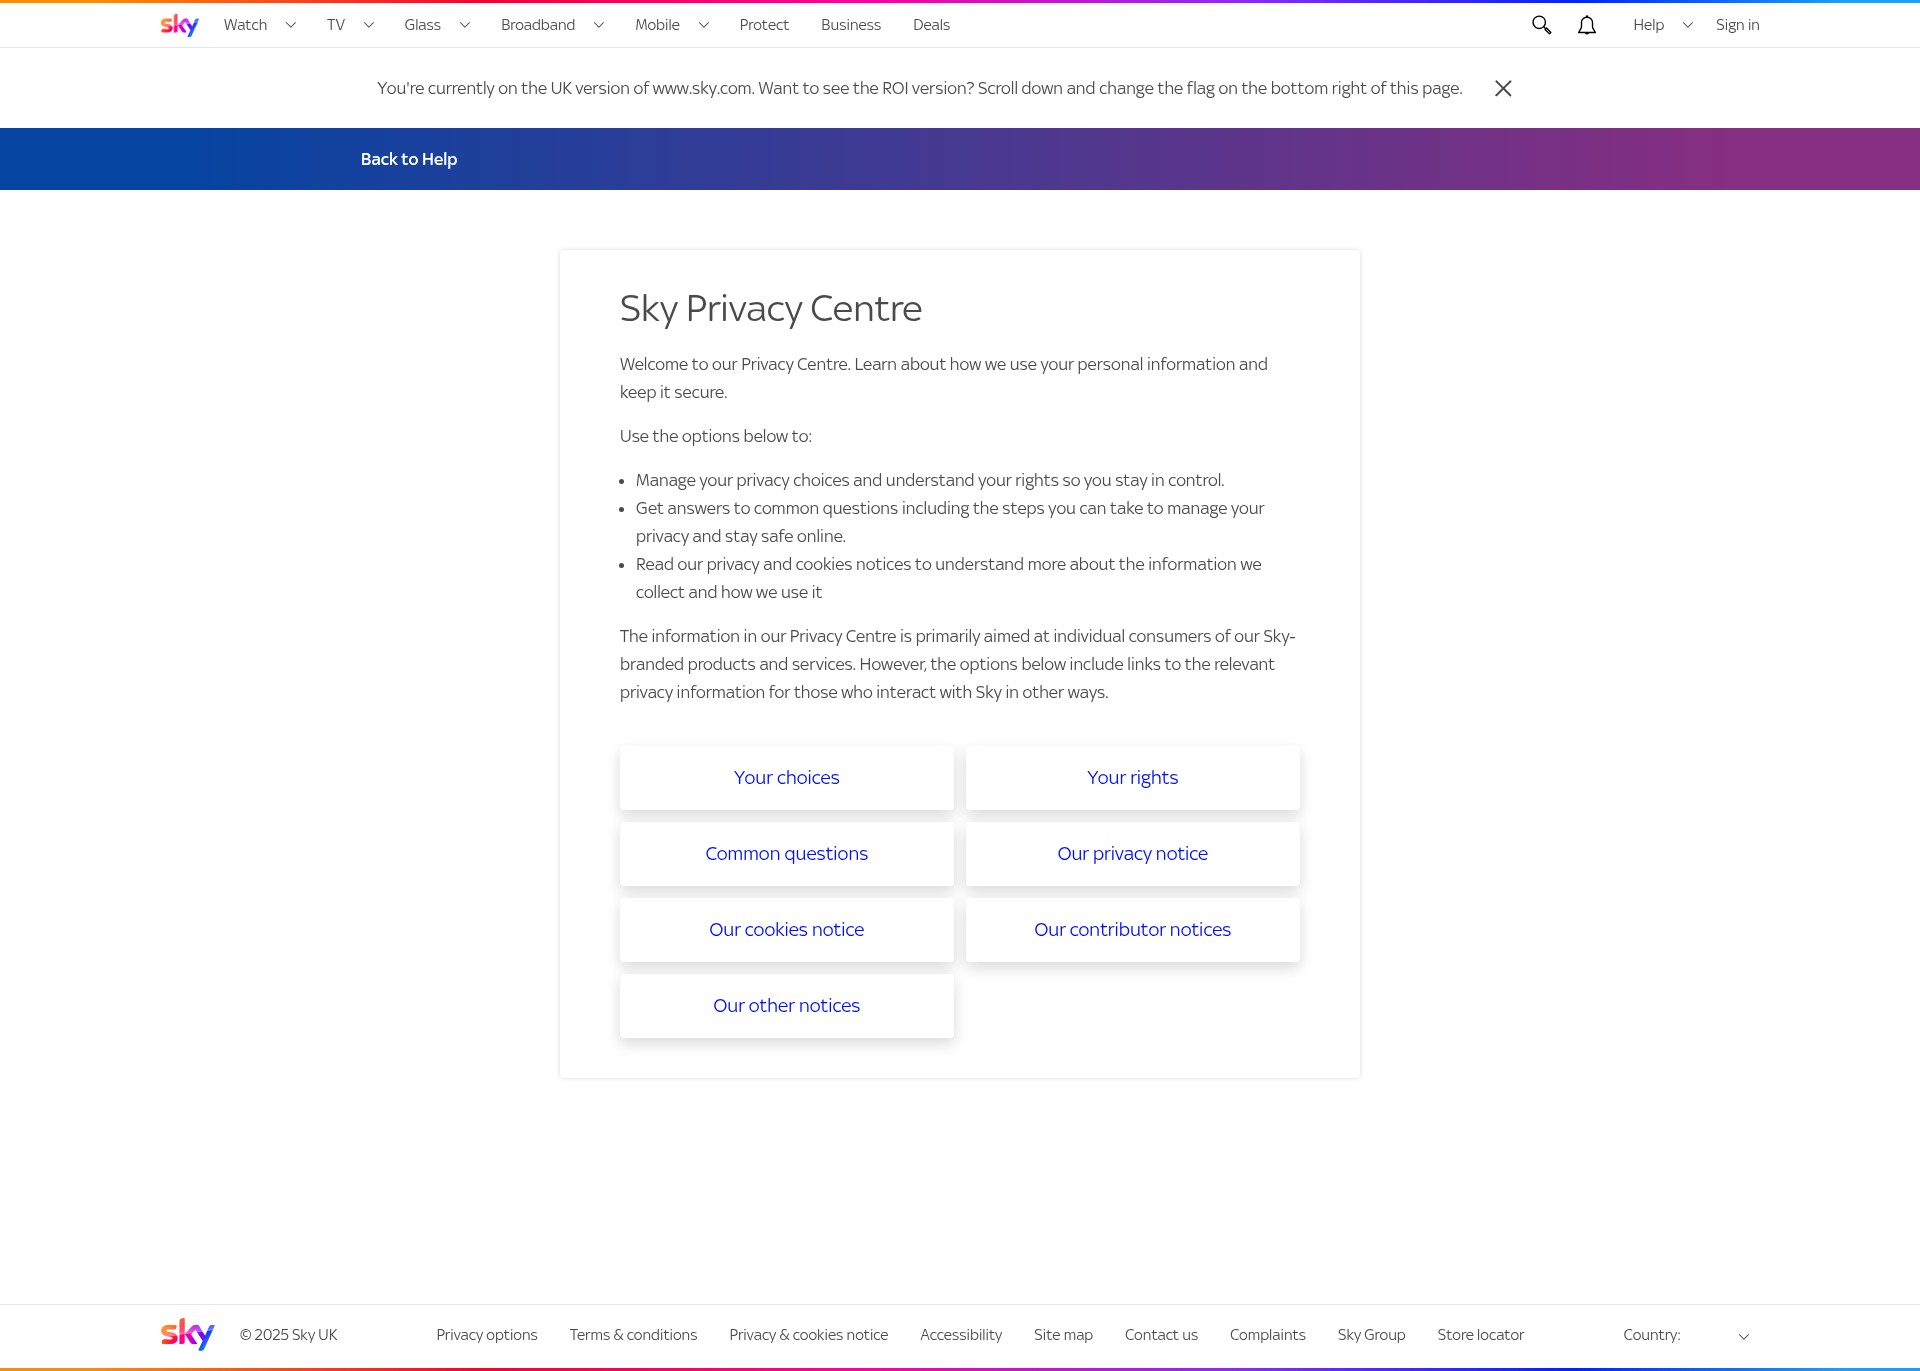
Task: Open the Watch navigation item
Action: [x=245, y=25]
